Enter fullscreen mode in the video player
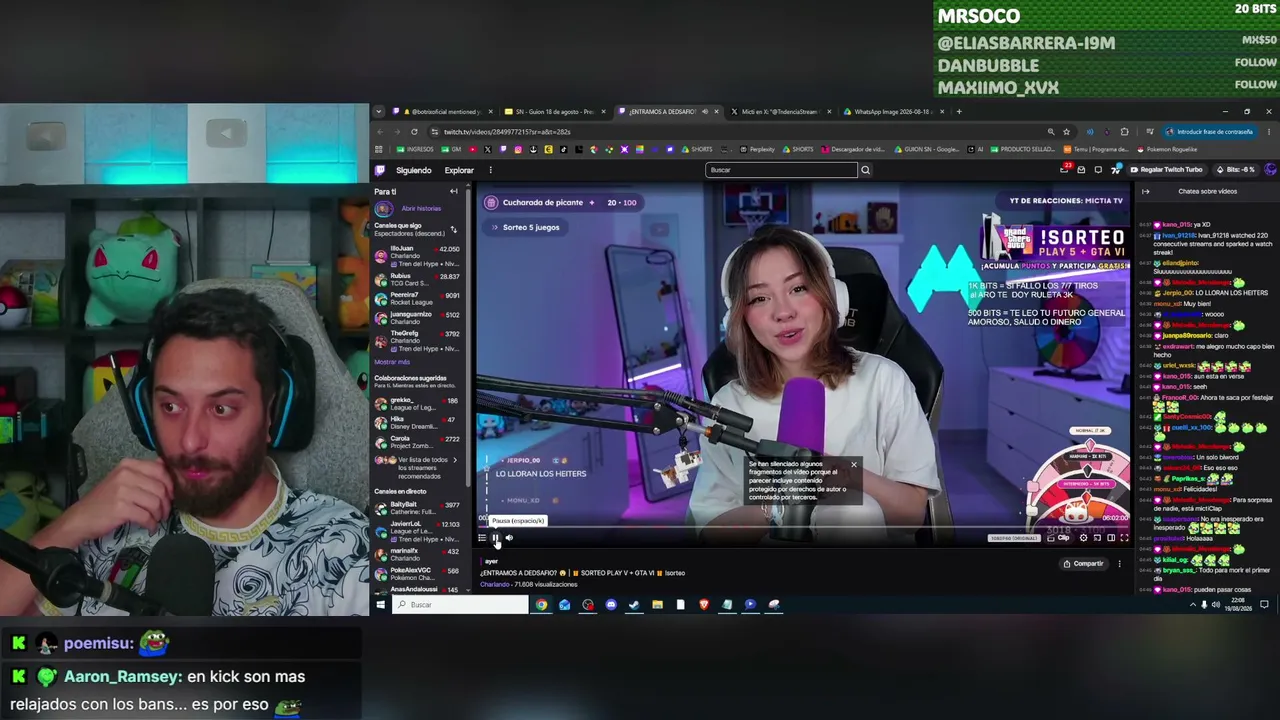 coord(1124,538)
